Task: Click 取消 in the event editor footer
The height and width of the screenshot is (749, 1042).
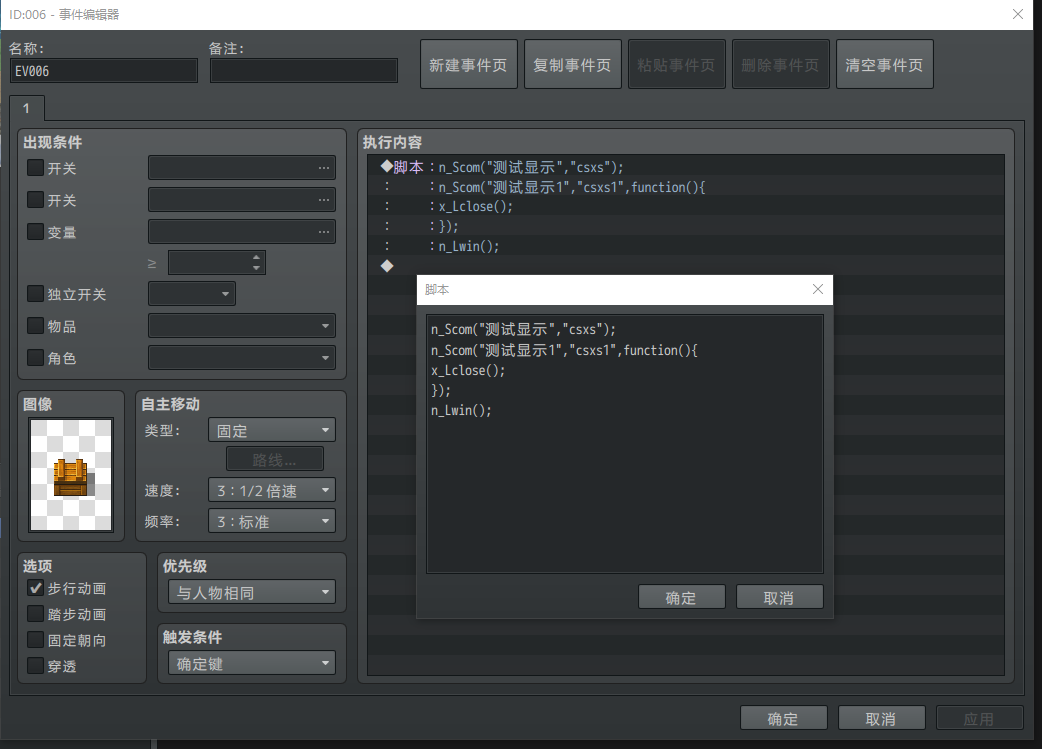Action: coord(881,718)
